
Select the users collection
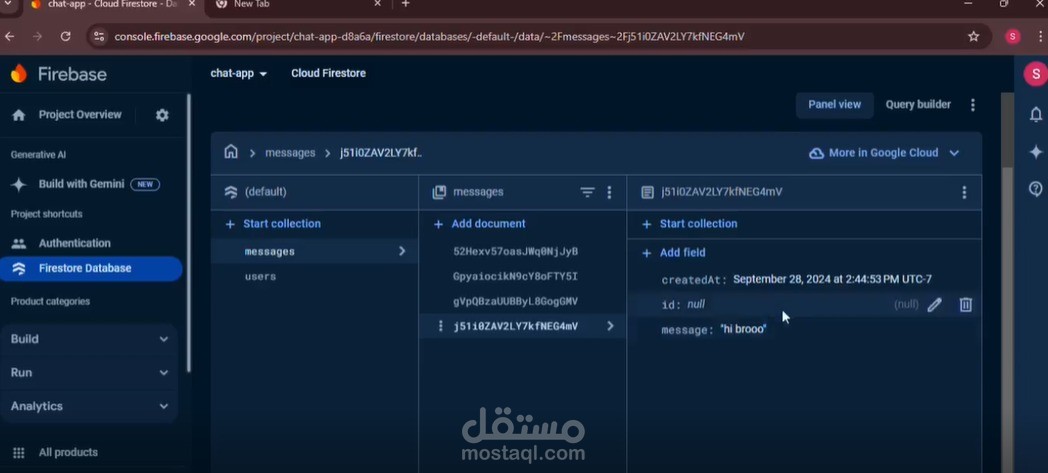tap(314, 277)
